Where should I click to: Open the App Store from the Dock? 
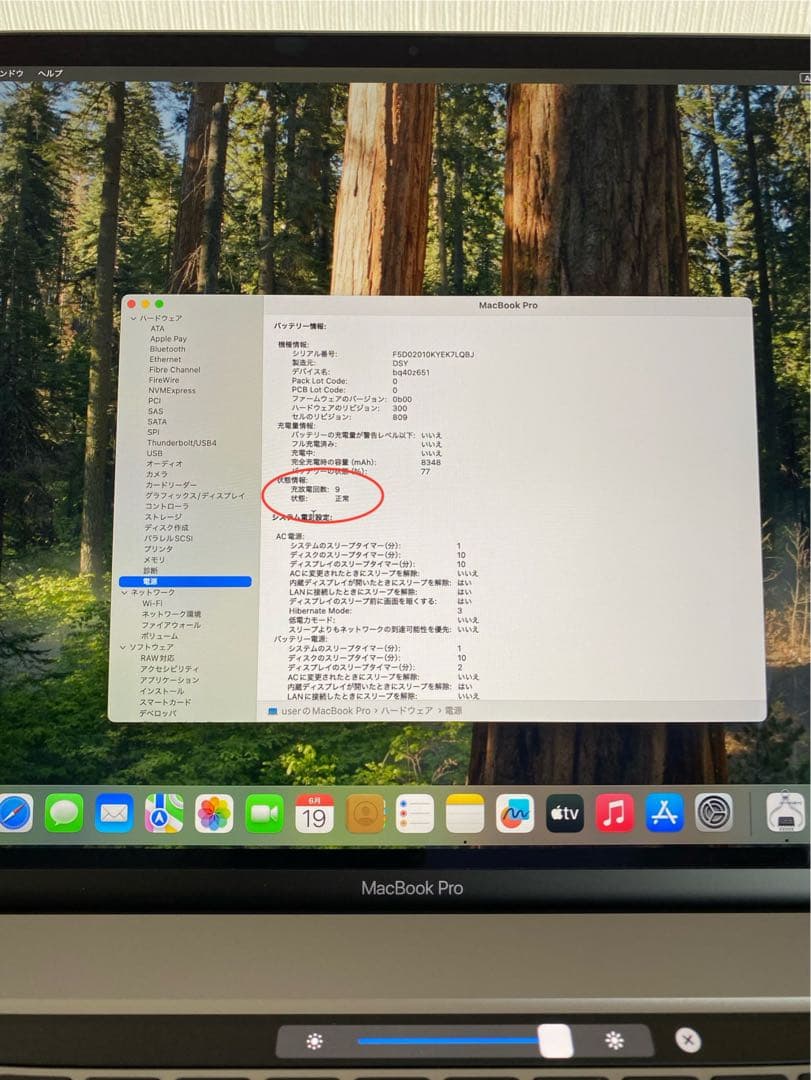[663, 814]
